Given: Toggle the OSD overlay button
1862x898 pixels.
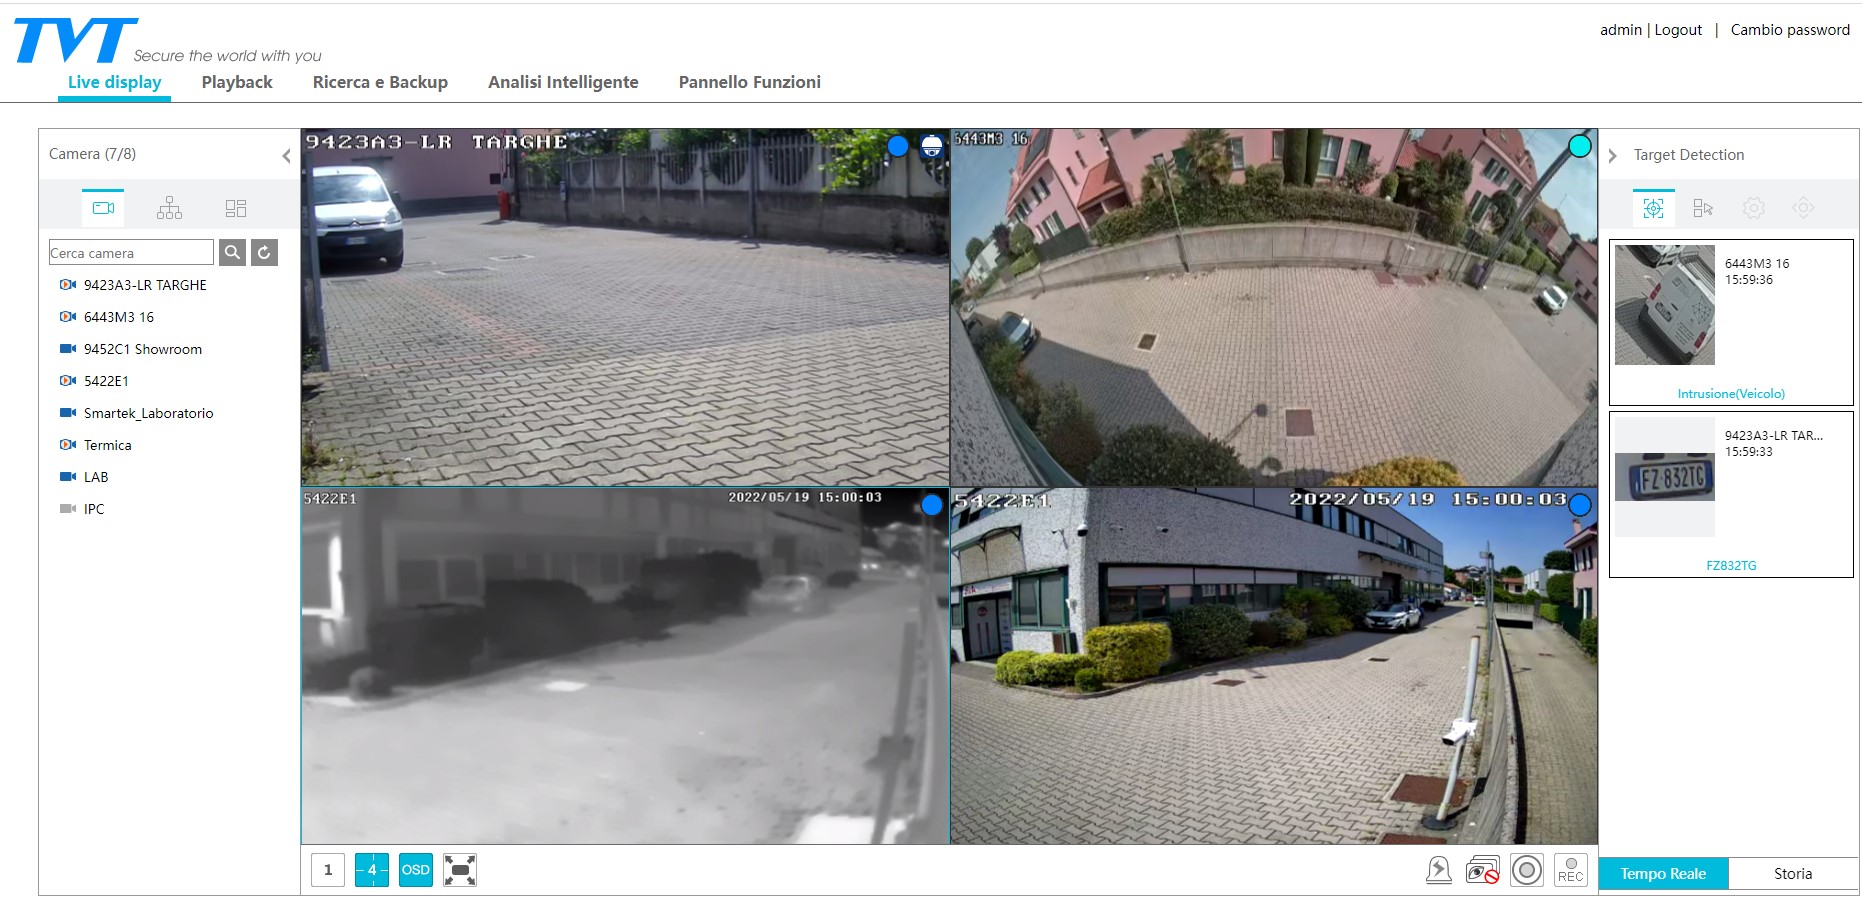Looking at the screenshot, I should (416, 870).
